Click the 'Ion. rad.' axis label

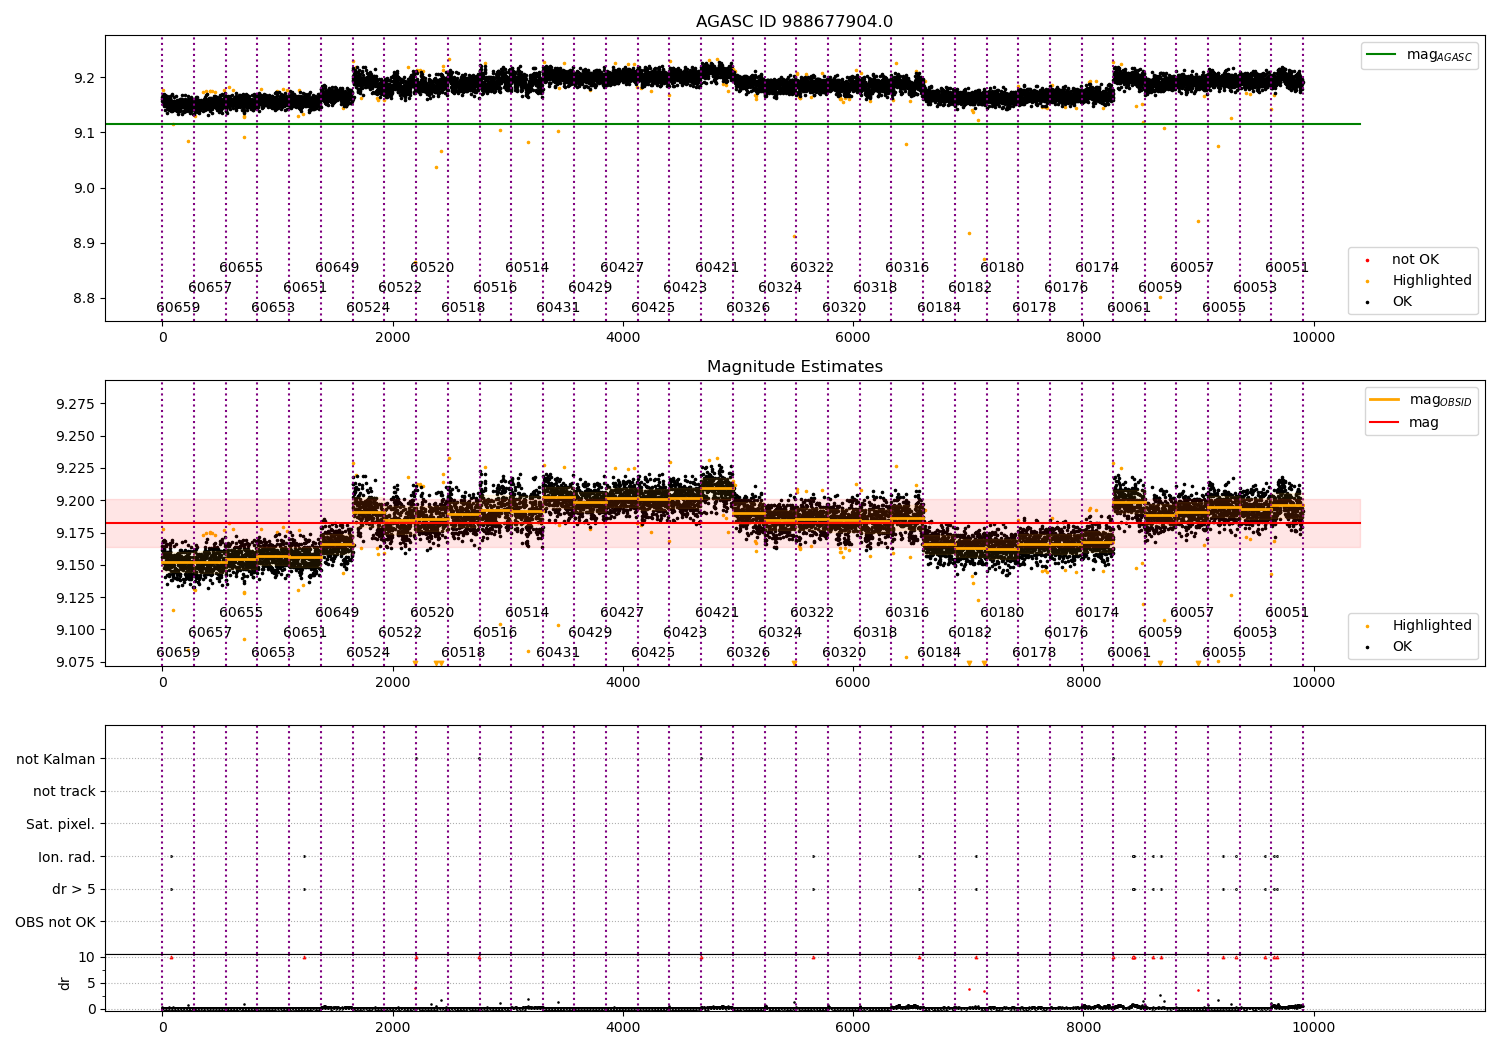67,857
